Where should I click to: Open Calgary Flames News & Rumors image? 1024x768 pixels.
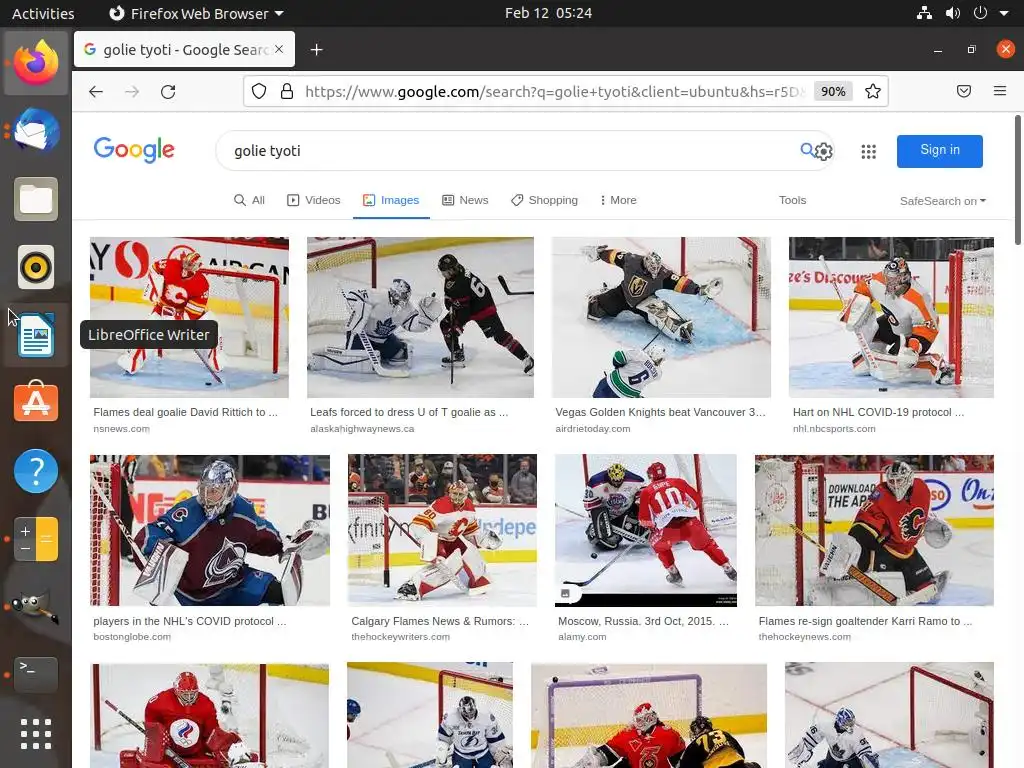coord(441,530)
